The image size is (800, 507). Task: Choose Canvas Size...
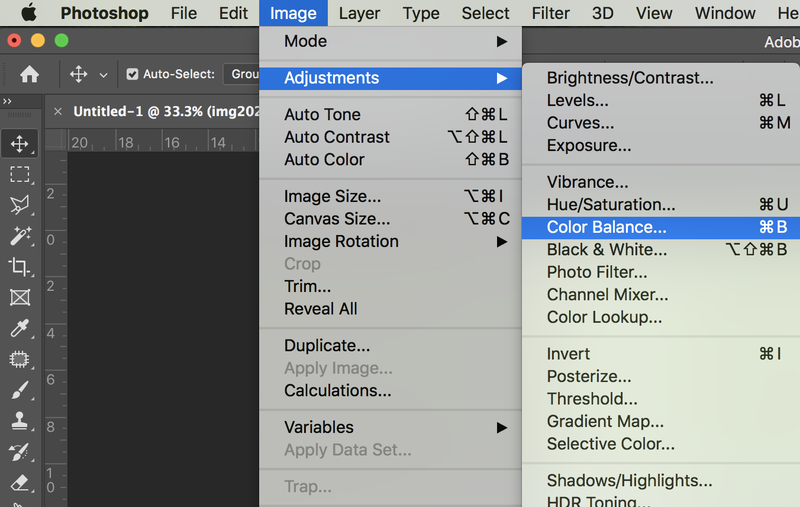point(390,218)
